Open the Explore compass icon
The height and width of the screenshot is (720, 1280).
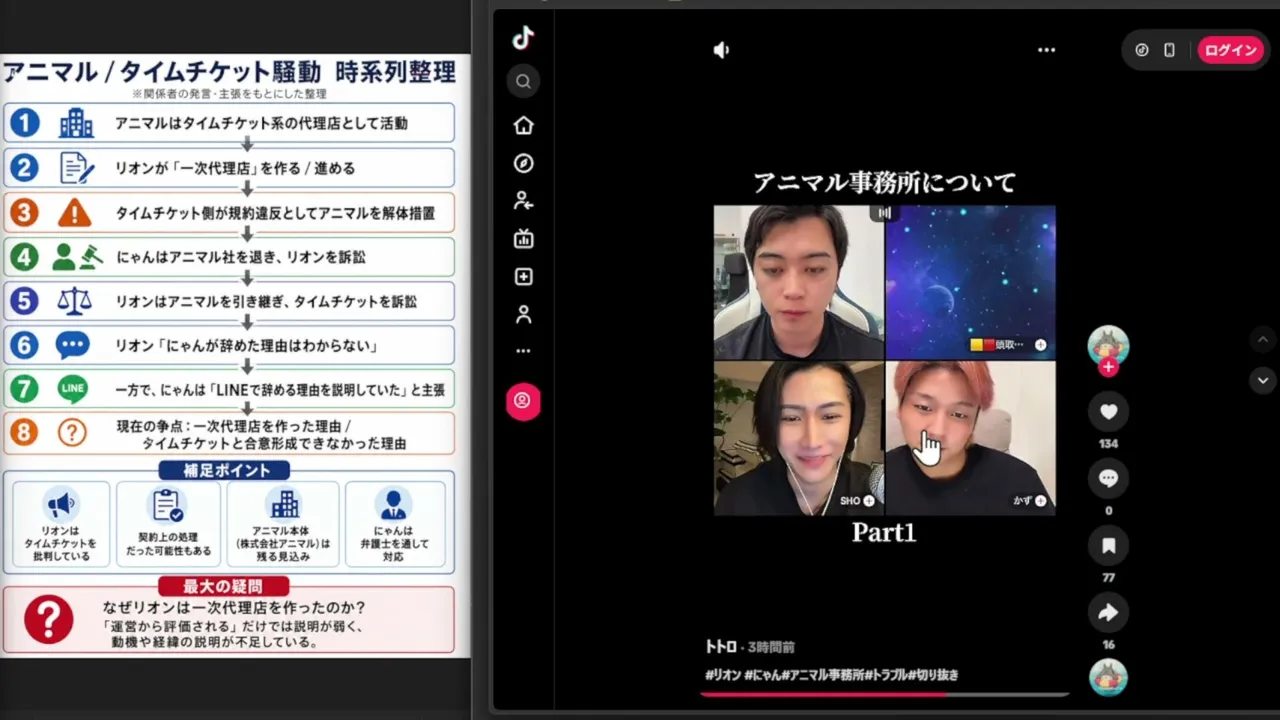click(x=523, y=163)
